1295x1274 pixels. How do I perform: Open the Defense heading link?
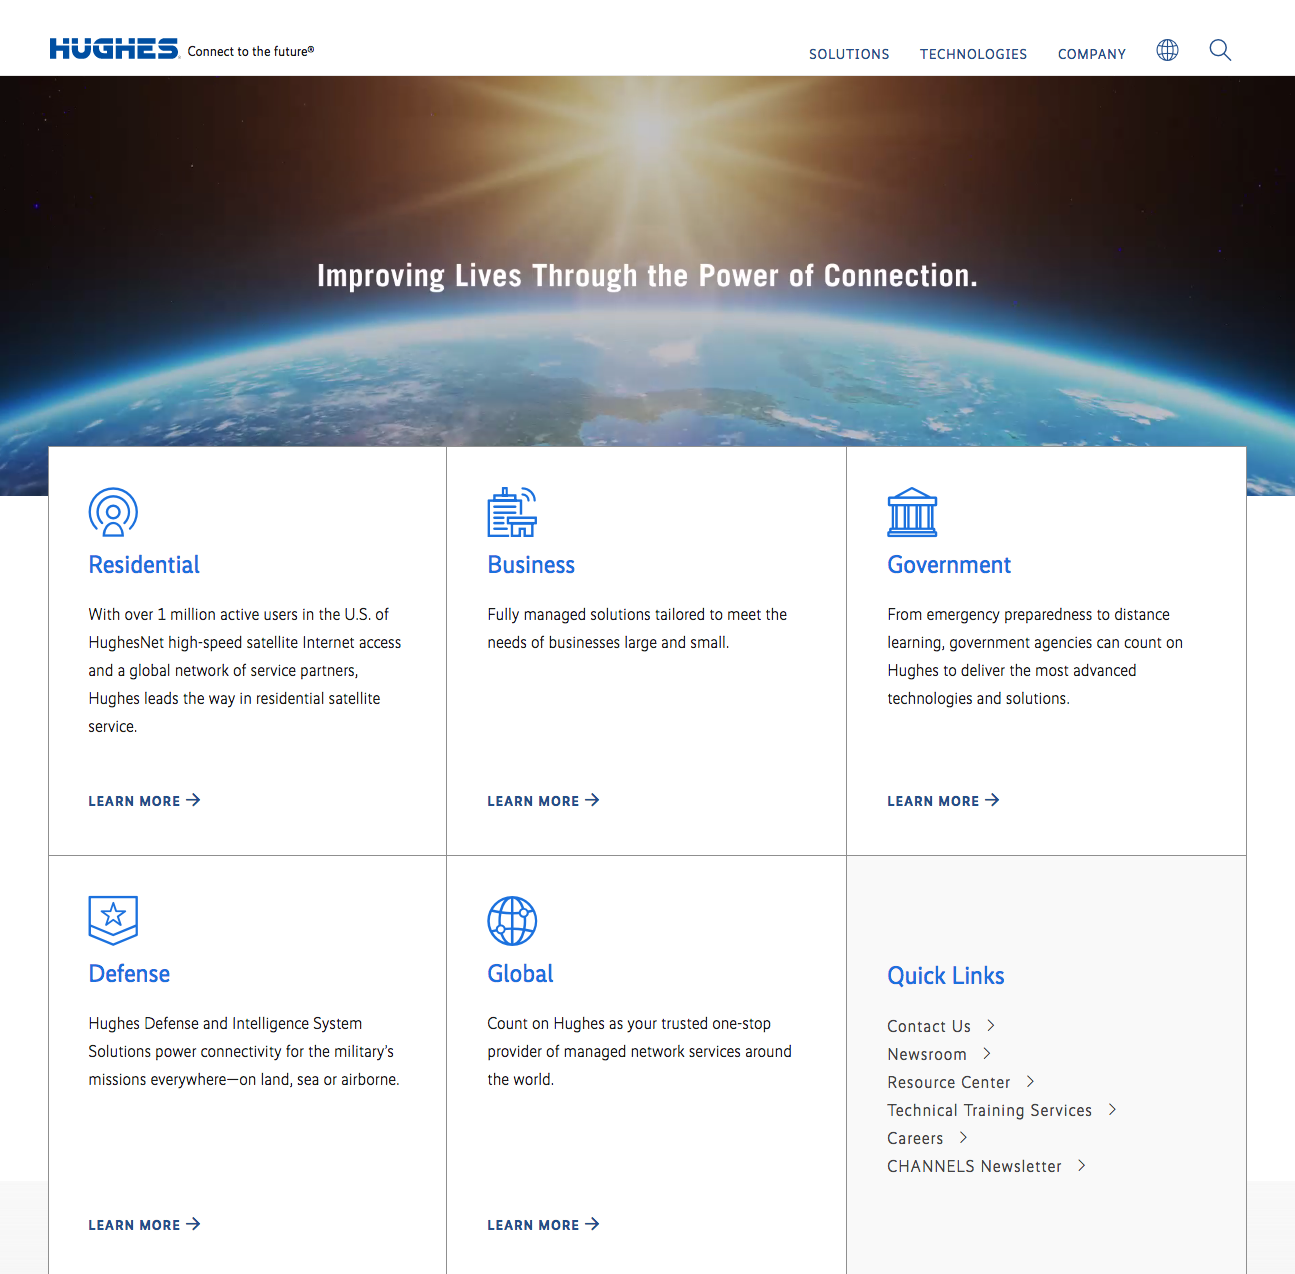(129, 974)
